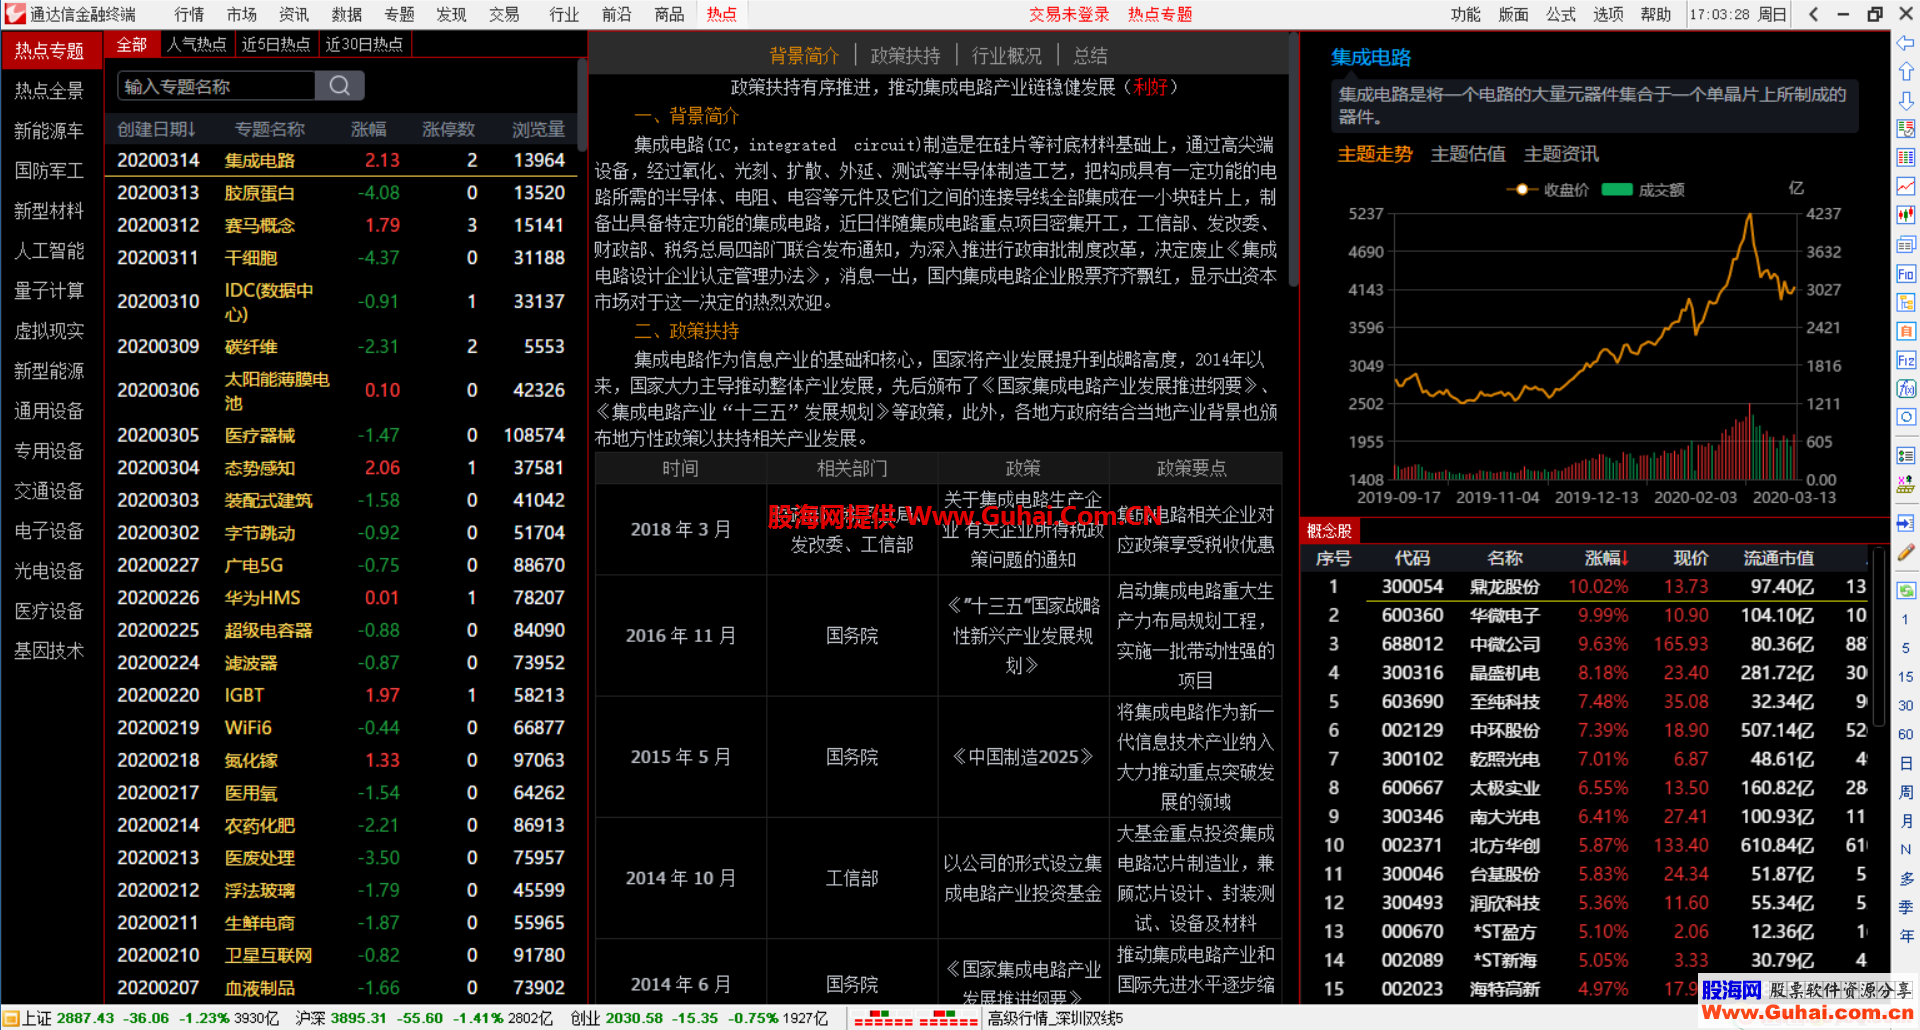This screenshot has width=1920, height=1030.
Task: Sort stocks by 流通市值 column header
Action: pyautogui.click(x=1778, y=558)
